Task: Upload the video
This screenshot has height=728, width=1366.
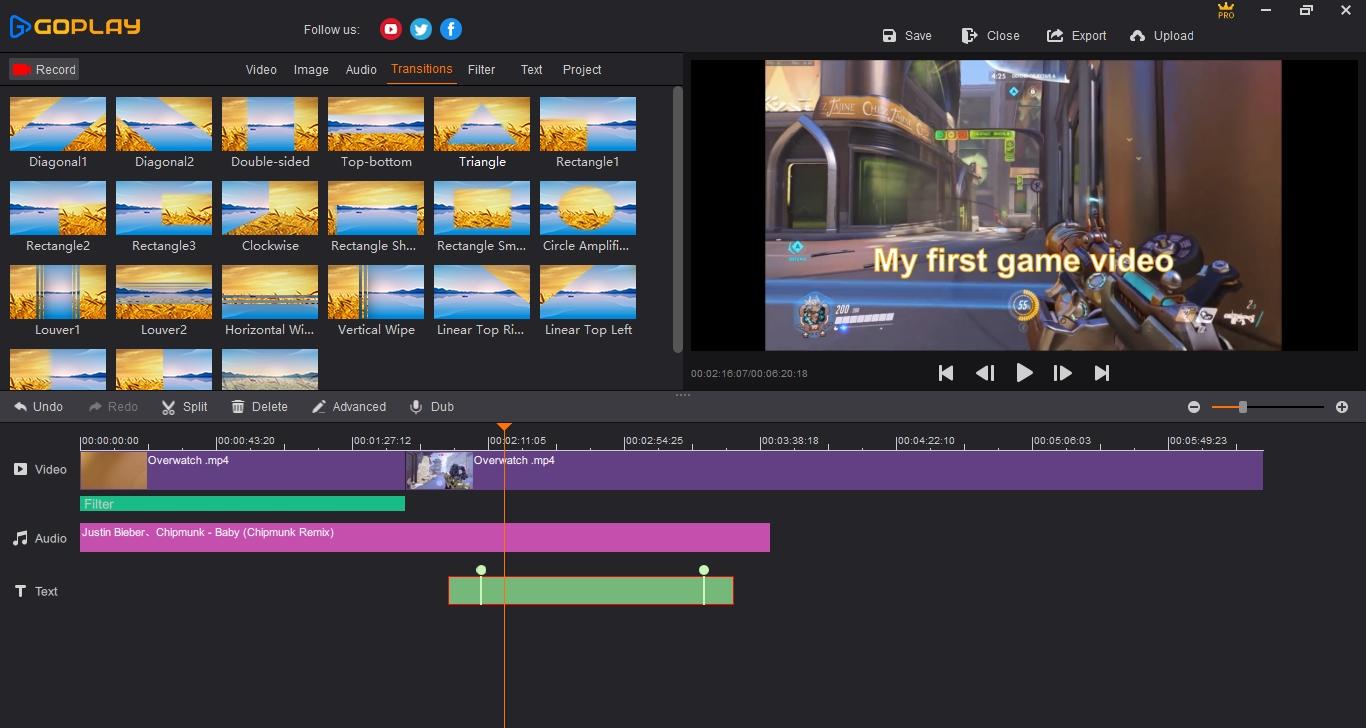Action: coord(1161,35)
